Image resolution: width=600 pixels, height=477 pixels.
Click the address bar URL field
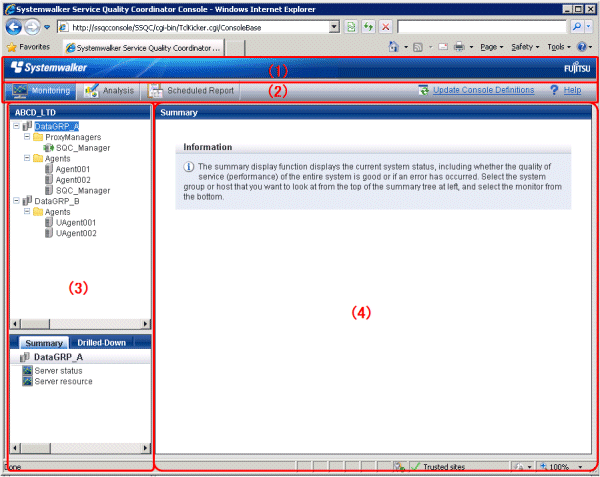pyautogui.click(x=195, y=28)
